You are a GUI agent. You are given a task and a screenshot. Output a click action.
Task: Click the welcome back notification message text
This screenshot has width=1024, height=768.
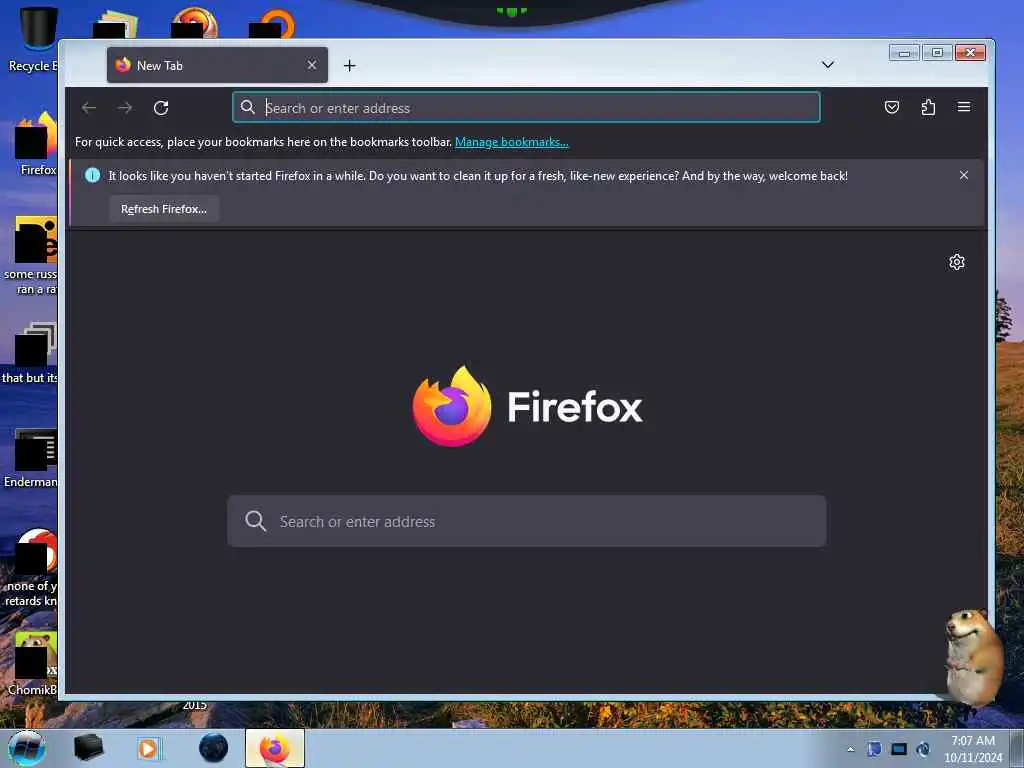[x=477, y=176]
